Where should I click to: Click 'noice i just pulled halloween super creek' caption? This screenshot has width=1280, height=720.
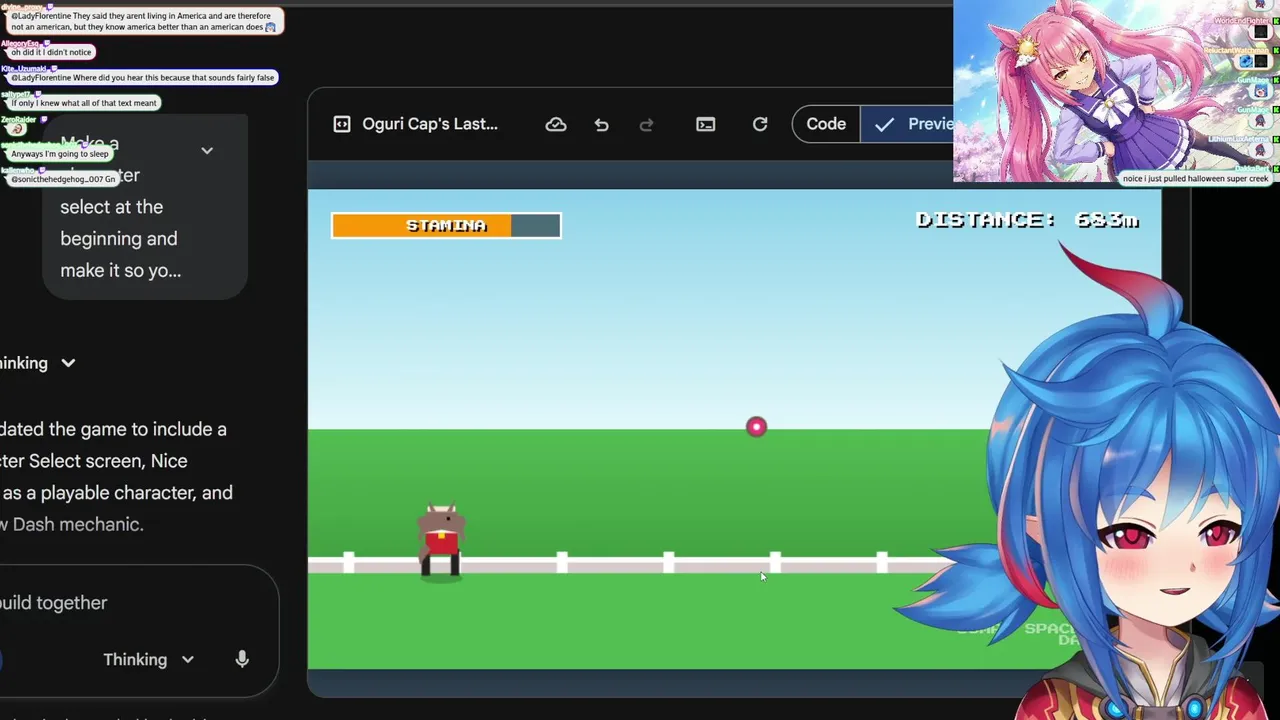click(x=1195, y=179)
